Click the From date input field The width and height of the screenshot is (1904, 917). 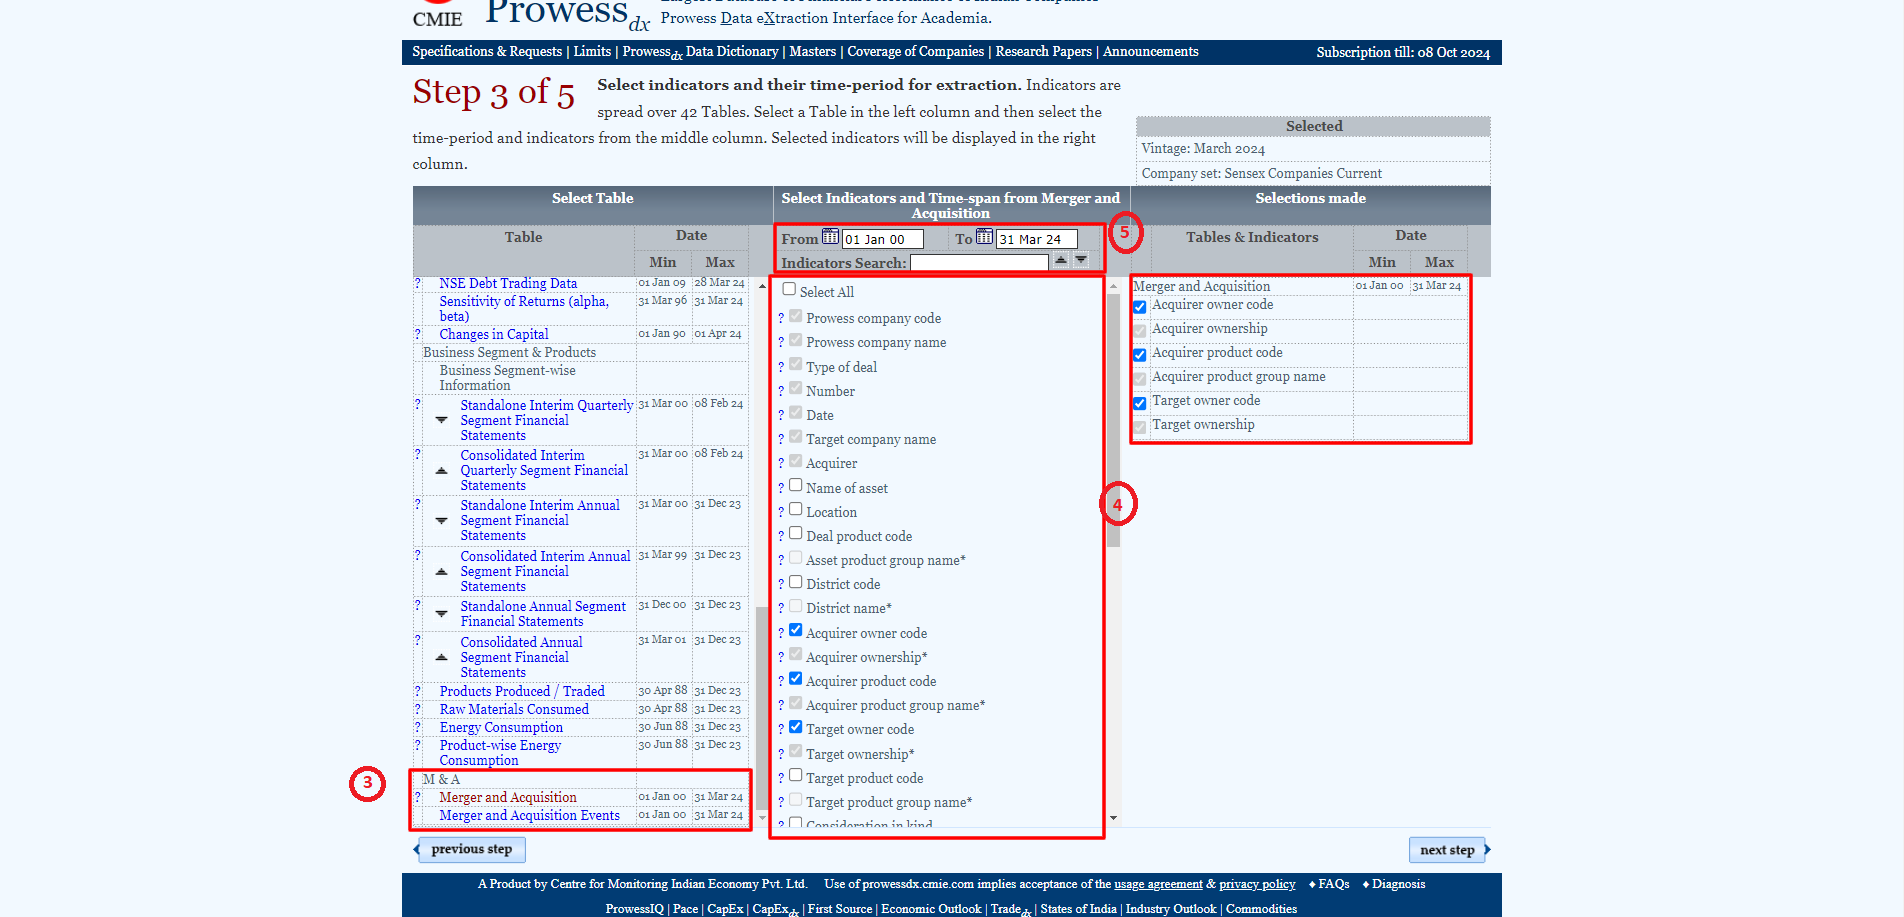coord(882,239)
